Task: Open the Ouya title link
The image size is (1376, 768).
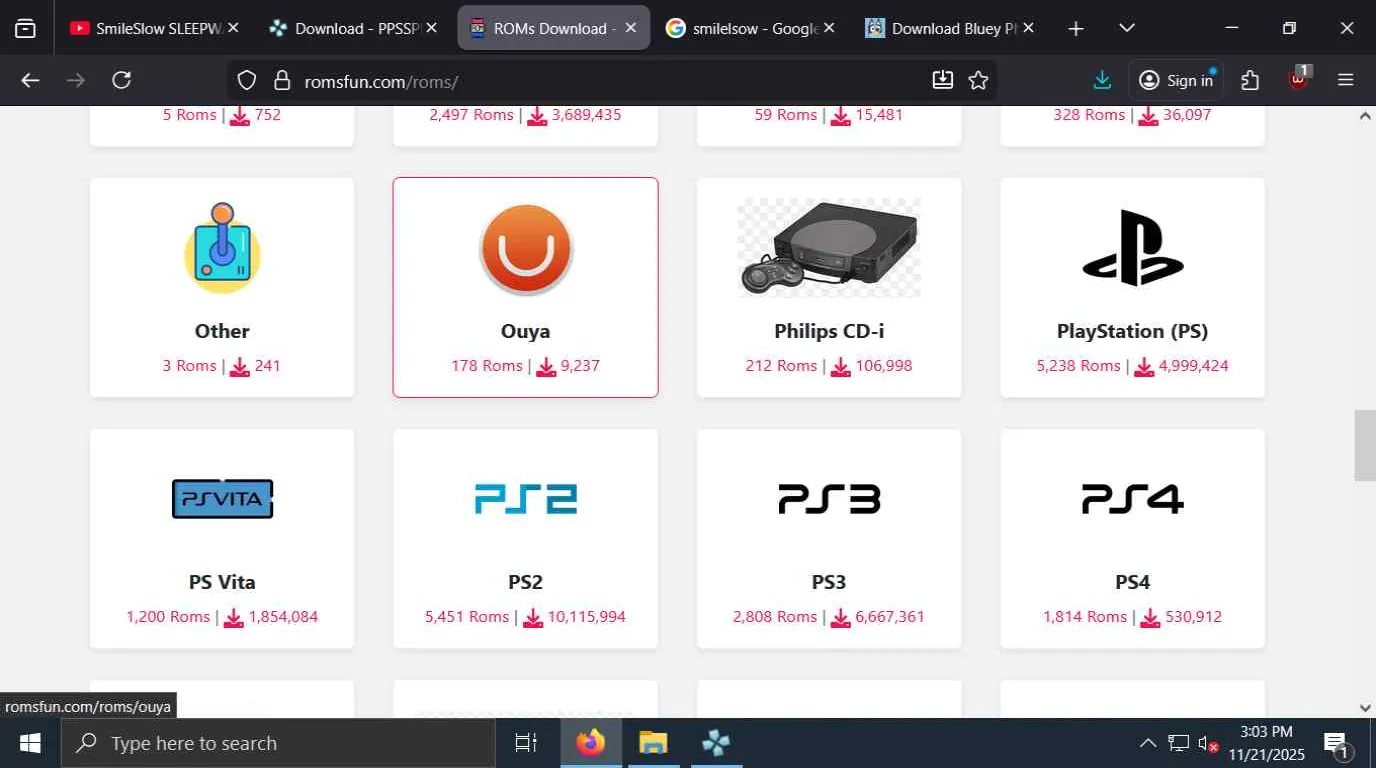Action: pos(525,331)
